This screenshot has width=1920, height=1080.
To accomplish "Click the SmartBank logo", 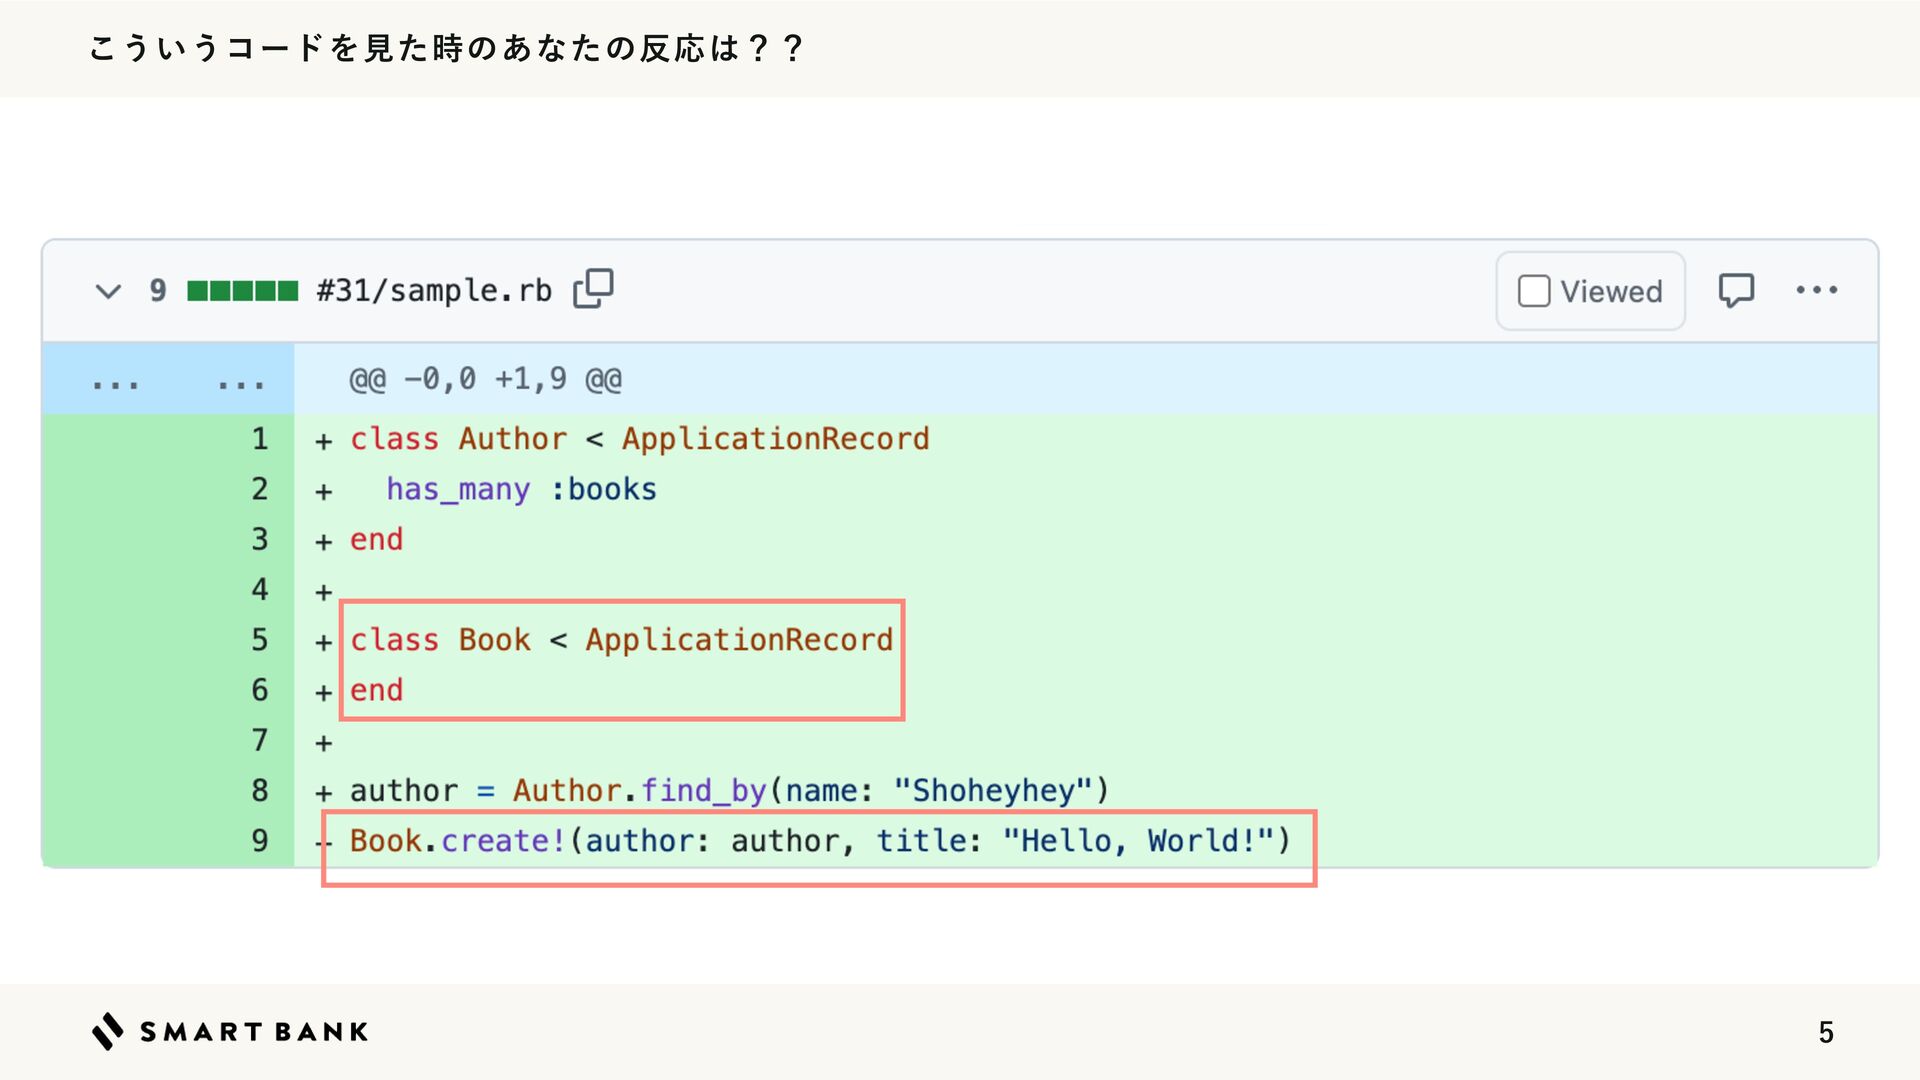I will click(230, 1031).
